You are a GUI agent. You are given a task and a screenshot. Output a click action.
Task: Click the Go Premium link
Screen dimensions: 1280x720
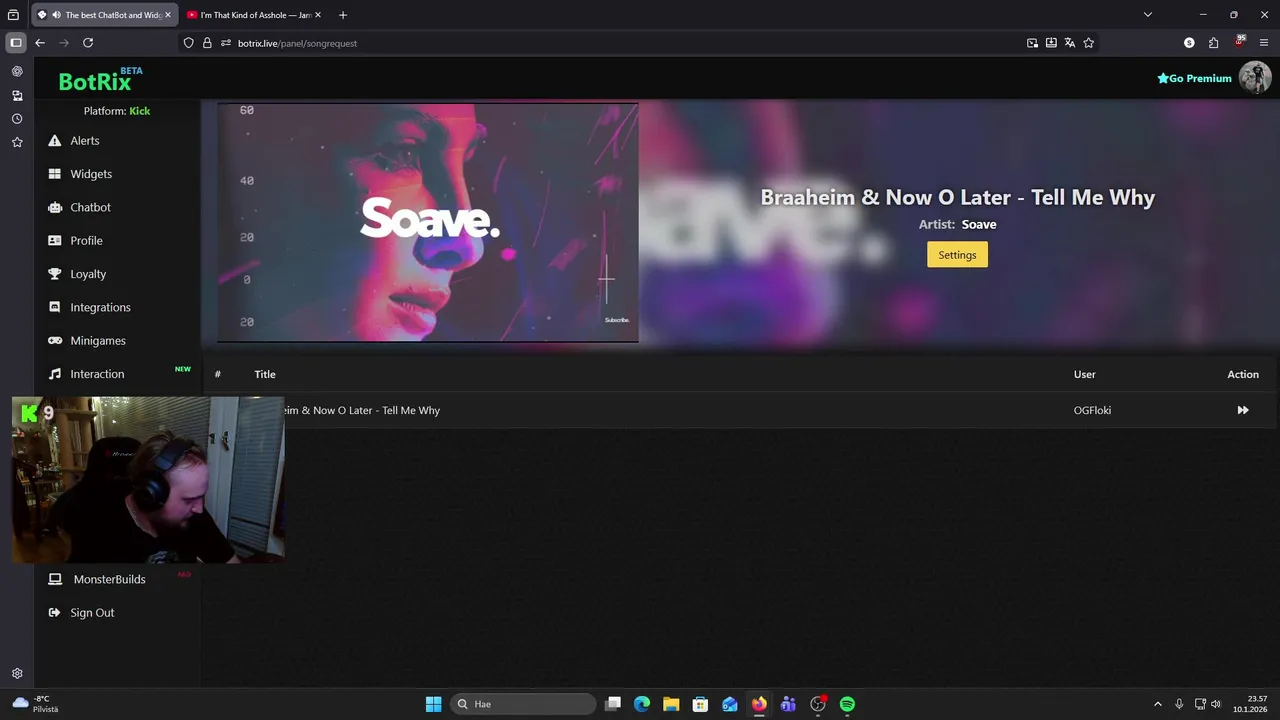[1194, 78]
